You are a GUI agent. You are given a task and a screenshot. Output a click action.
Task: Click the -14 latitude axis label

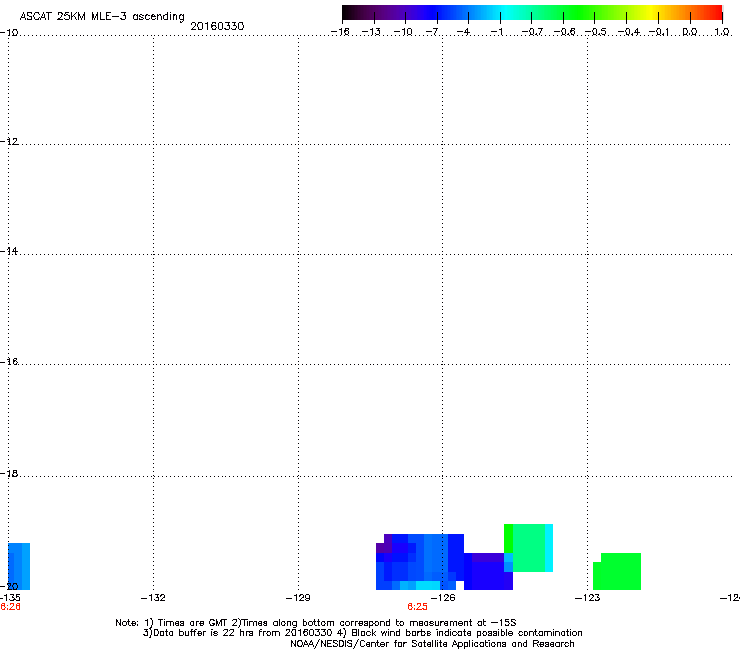pos(9,251)
